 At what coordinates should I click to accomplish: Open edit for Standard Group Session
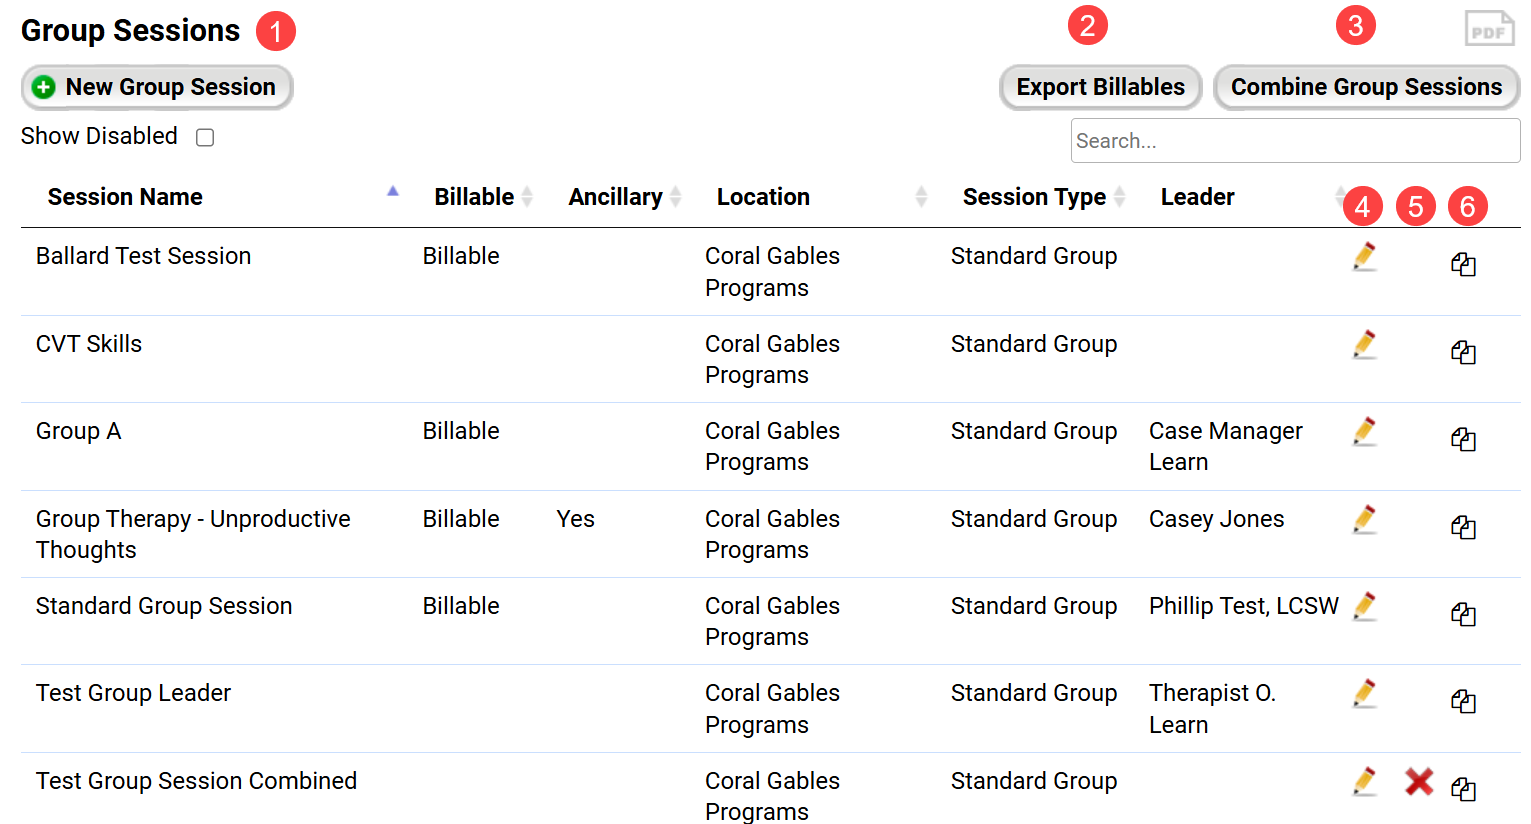pos(1364,607)
